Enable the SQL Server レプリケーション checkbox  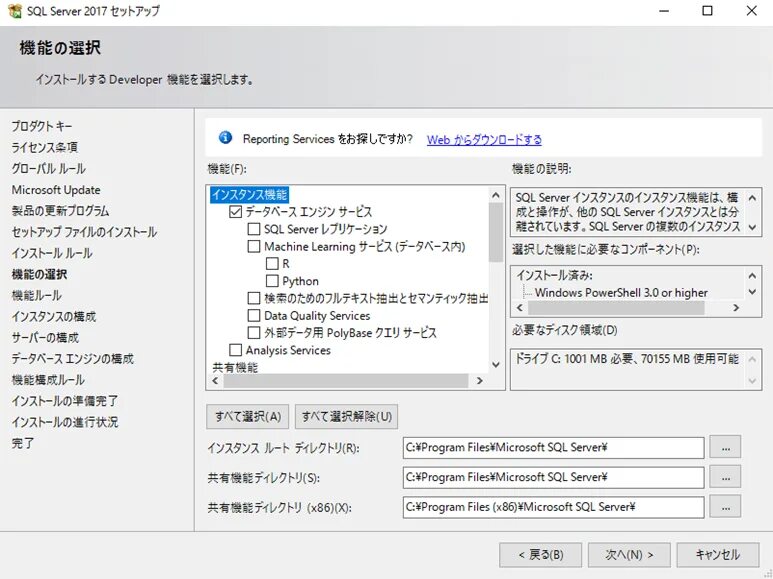tap(253, 229)
